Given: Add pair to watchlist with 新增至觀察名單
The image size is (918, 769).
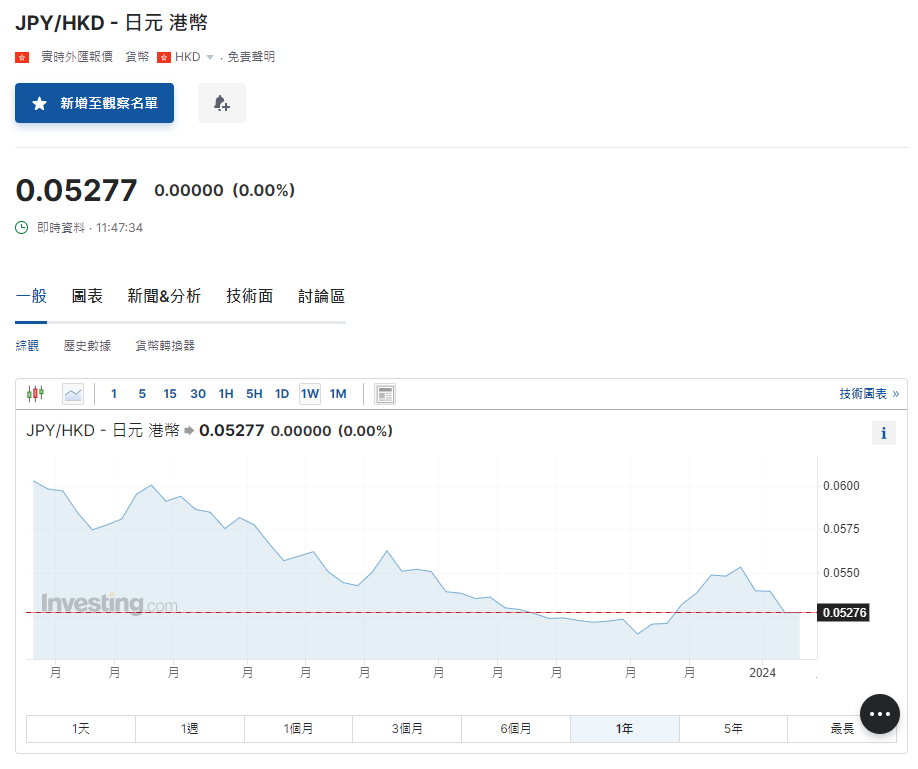Looking at the screenshot, I should click(x=94, y=104).
